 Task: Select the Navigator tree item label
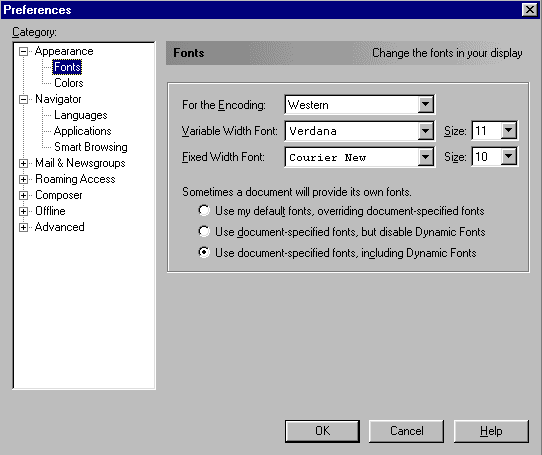(x=58, y=99)
